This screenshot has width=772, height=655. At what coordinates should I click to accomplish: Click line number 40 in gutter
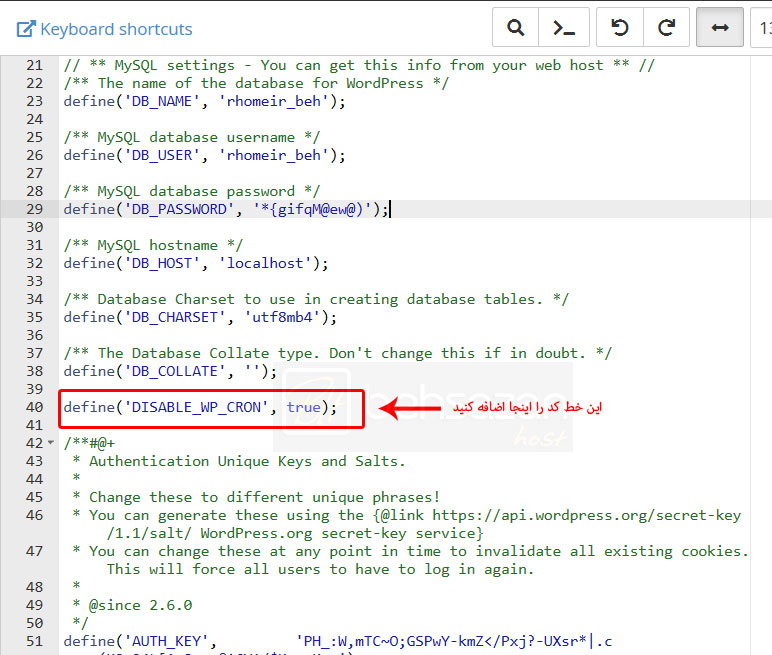pos(34,407)
